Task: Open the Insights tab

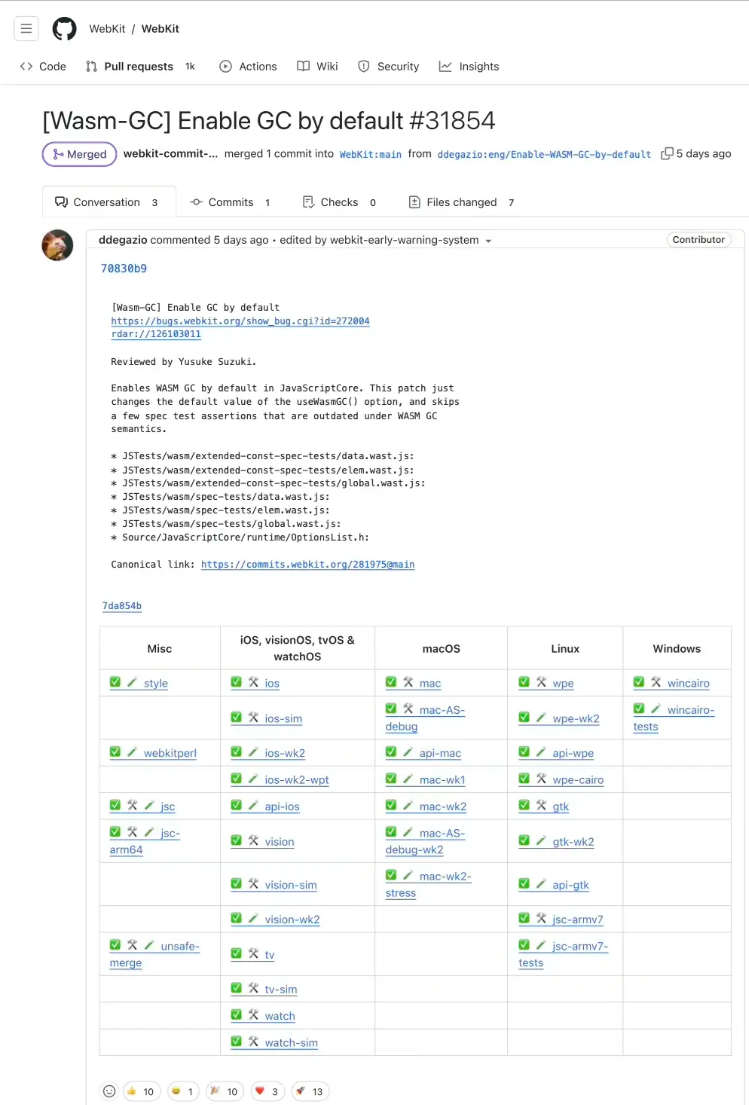Action: 469,66
